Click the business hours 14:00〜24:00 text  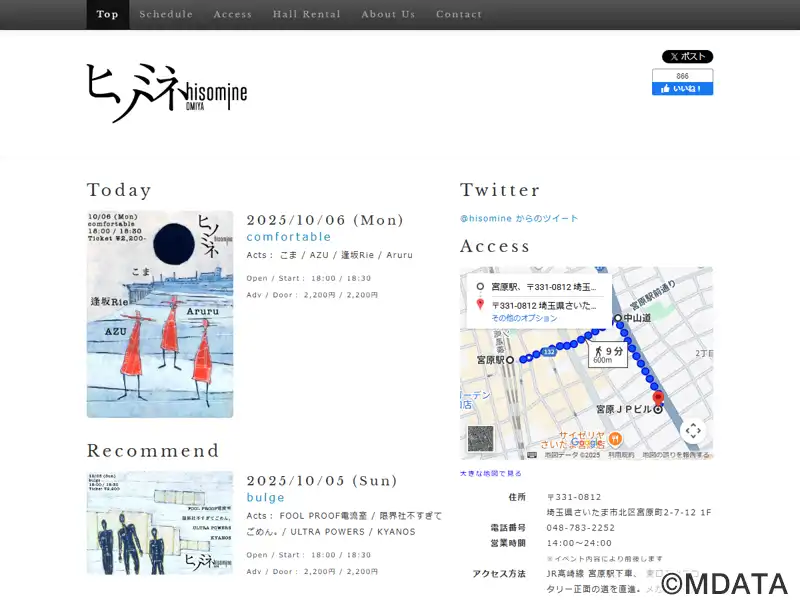click(579, 543)
